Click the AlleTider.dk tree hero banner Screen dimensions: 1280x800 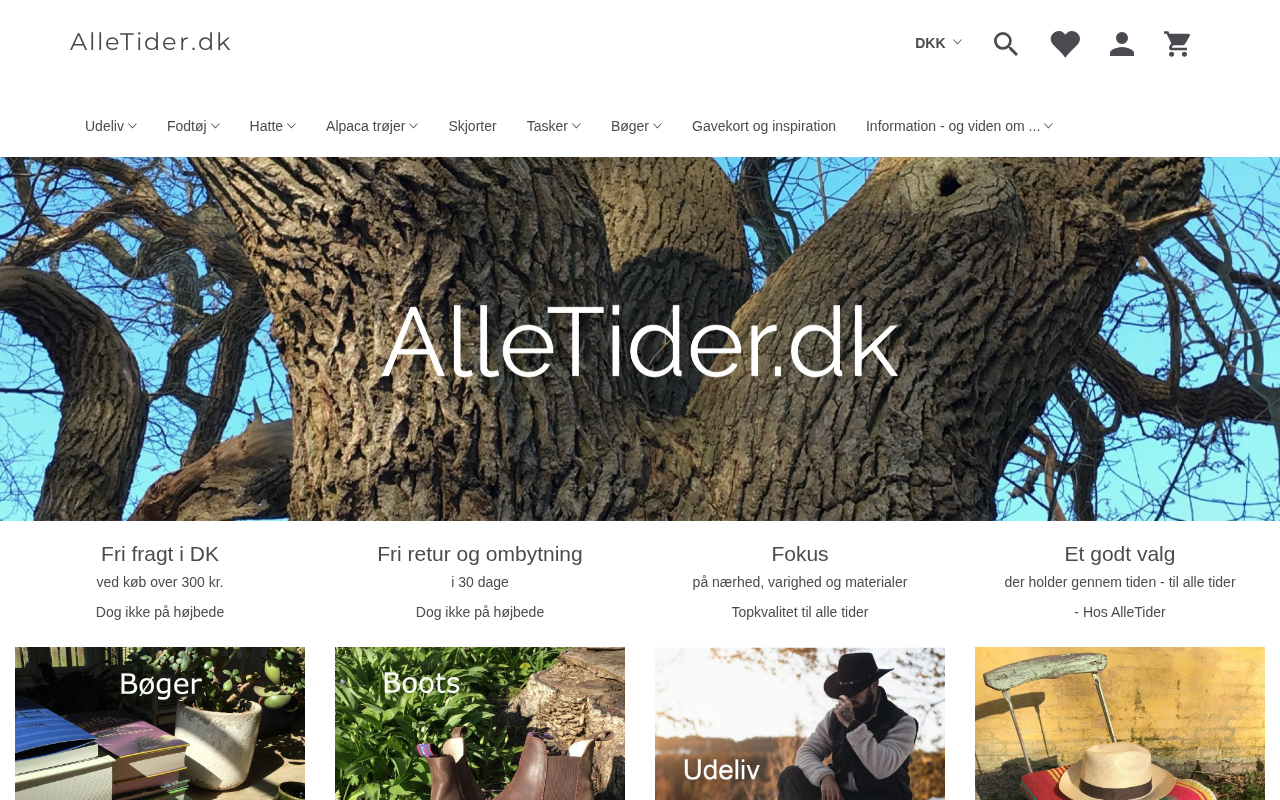click(640, 339)
